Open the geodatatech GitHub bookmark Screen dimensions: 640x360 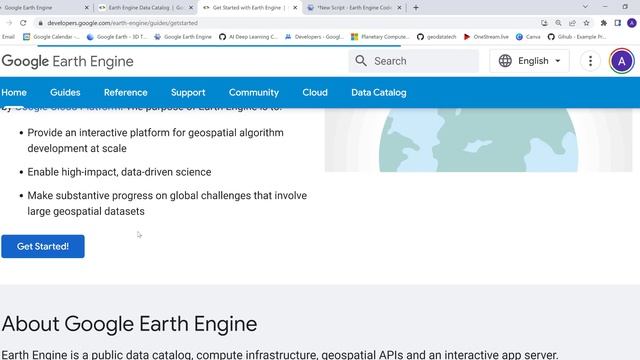436,37
